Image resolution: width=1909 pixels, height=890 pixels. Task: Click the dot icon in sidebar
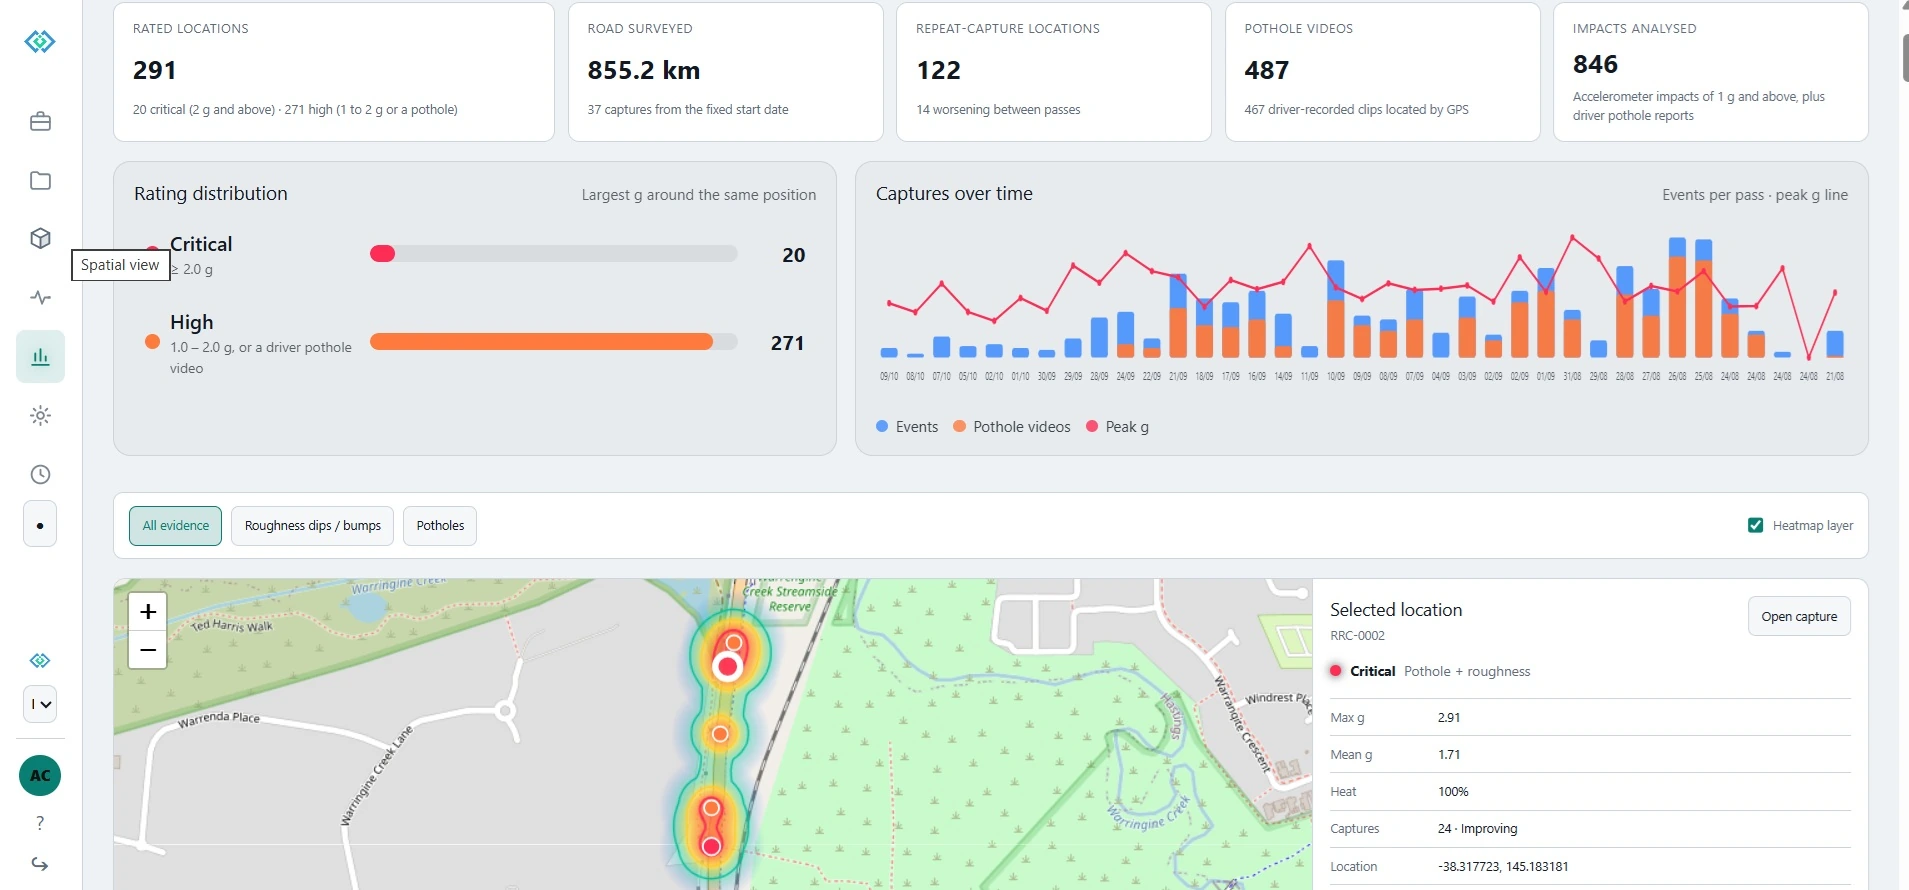pos(40,525)
